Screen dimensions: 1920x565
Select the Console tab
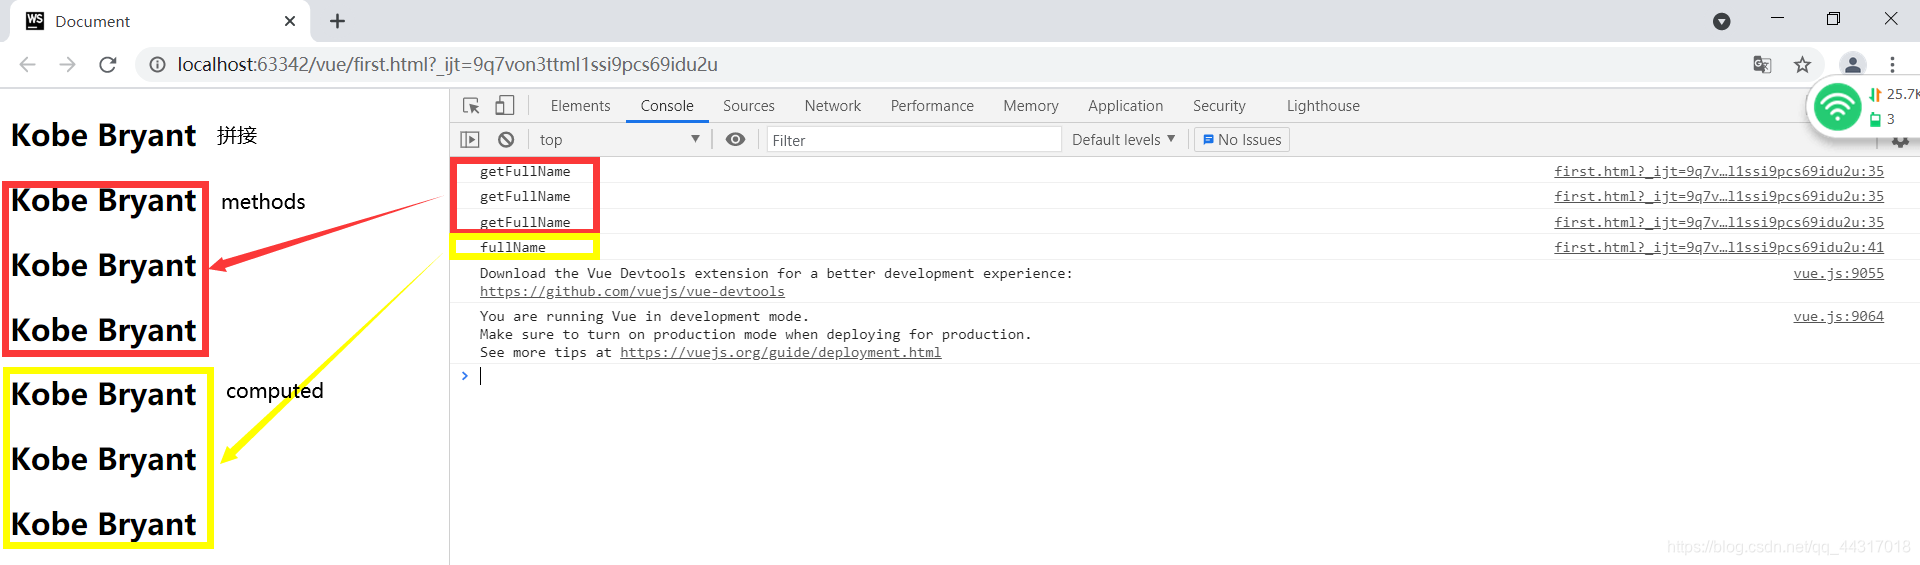tap(667, 106)
